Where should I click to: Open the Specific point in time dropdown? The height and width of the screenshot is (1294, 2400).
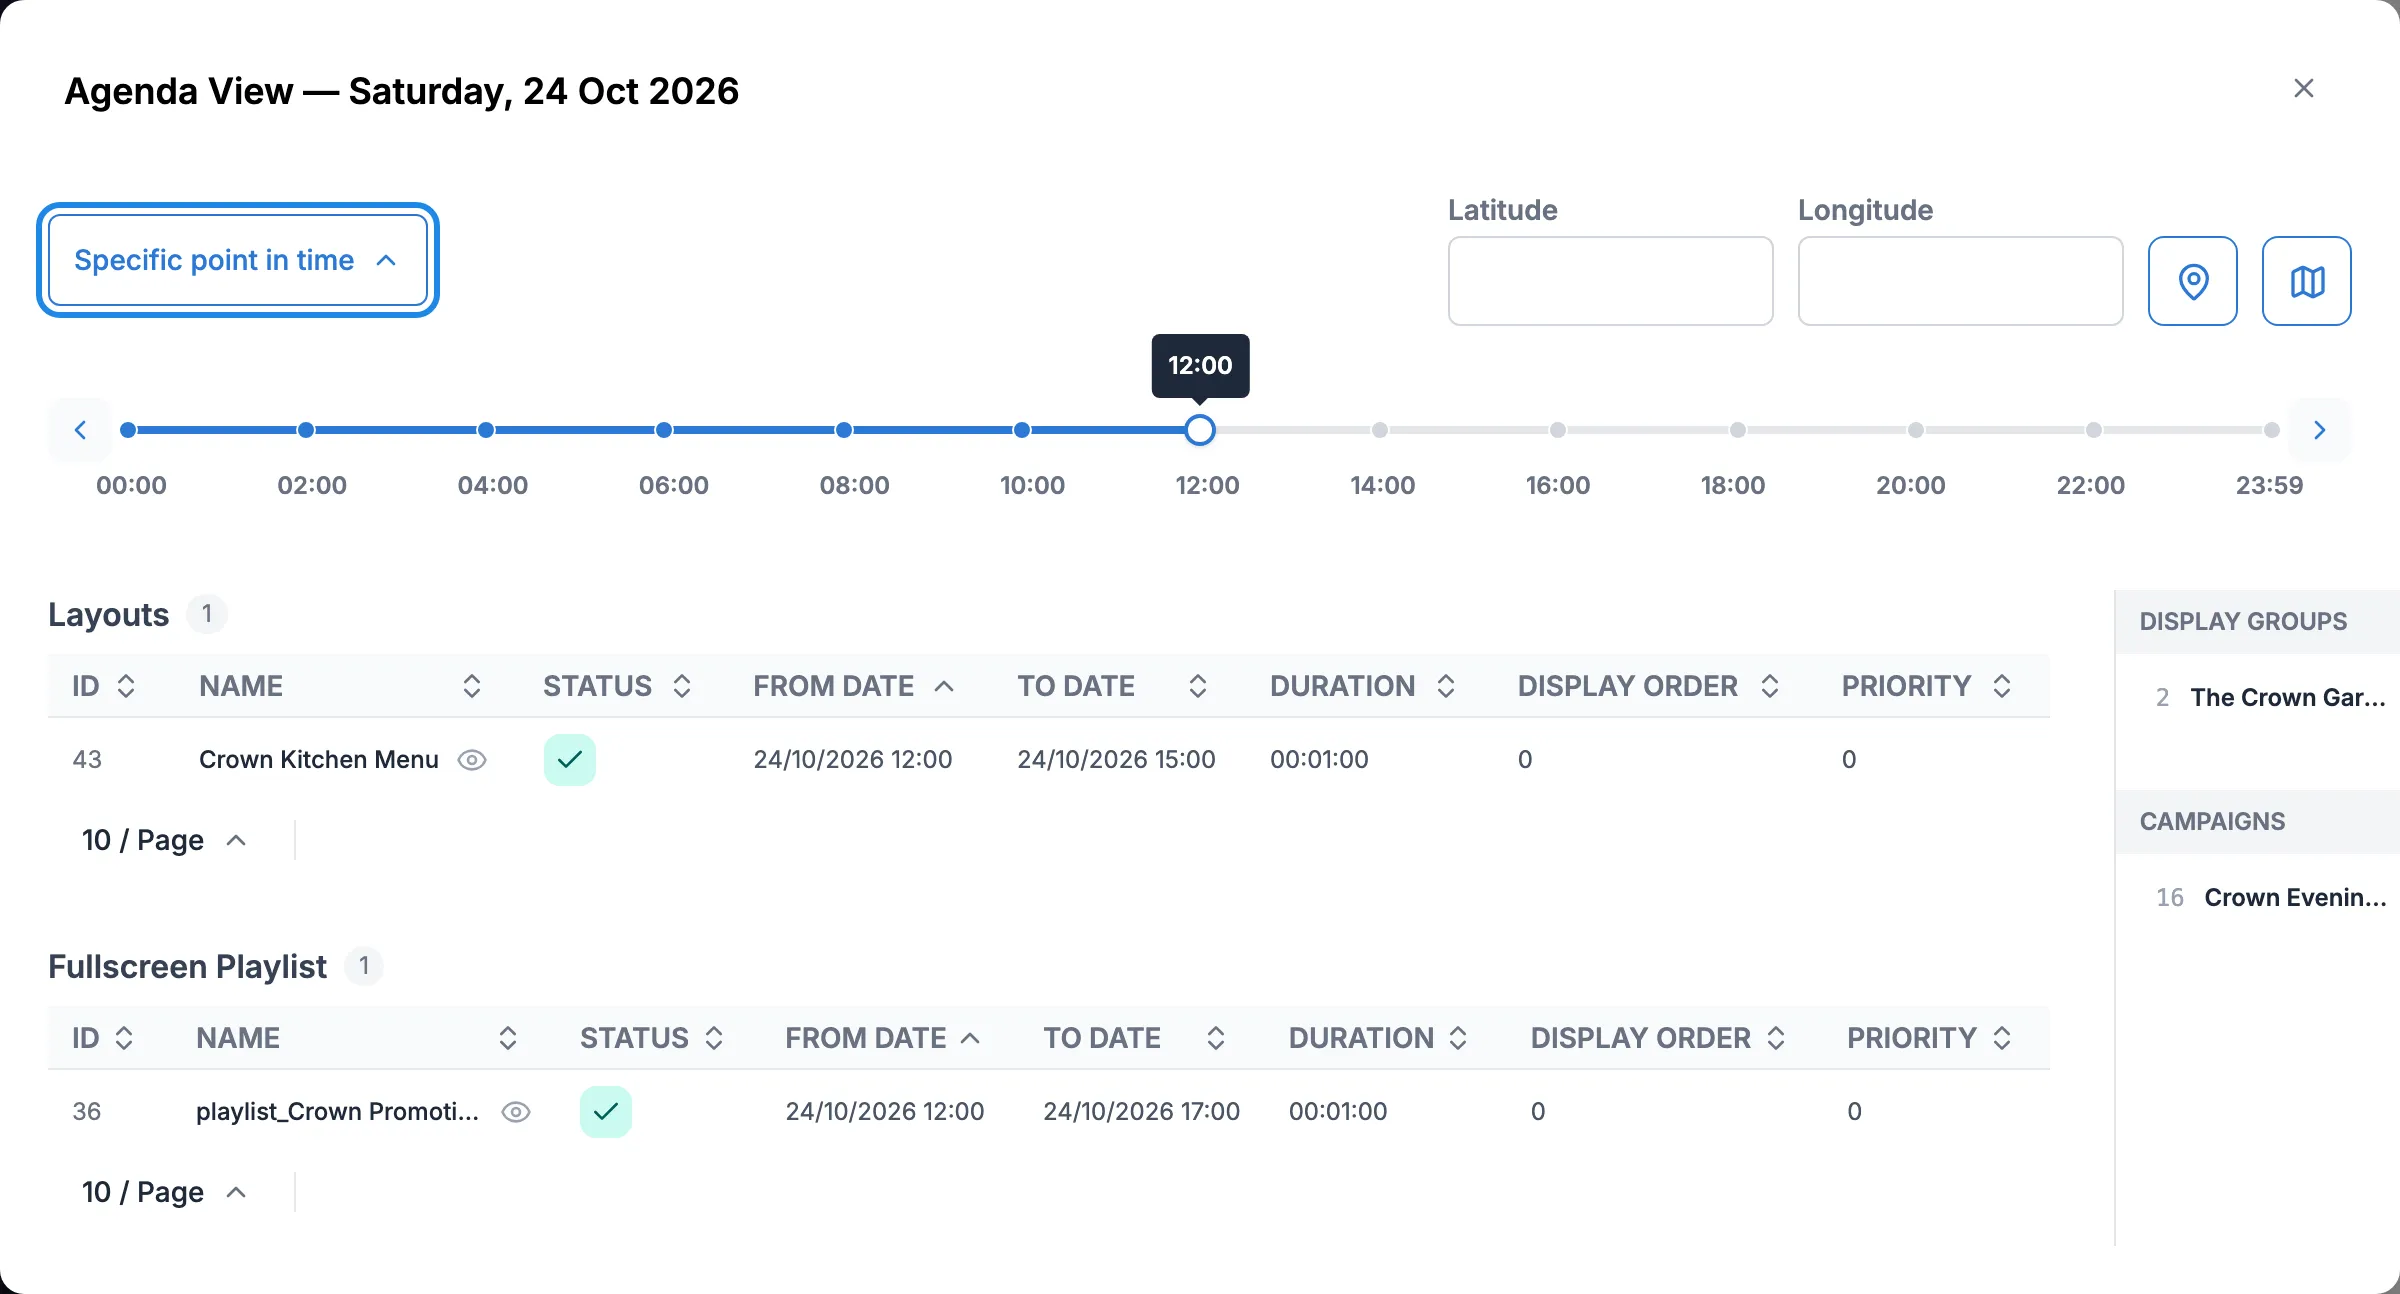238,260
